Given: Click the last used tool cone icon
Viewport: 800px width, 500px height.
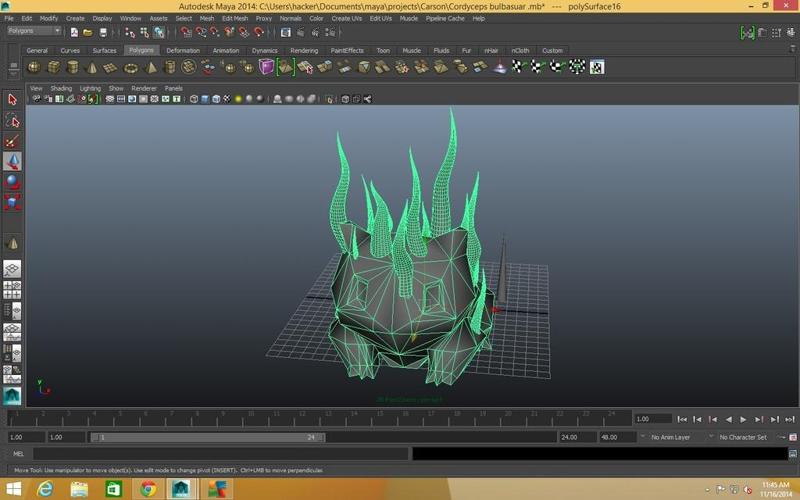Looking at the screenshot, I should click(x=12, y=244).
